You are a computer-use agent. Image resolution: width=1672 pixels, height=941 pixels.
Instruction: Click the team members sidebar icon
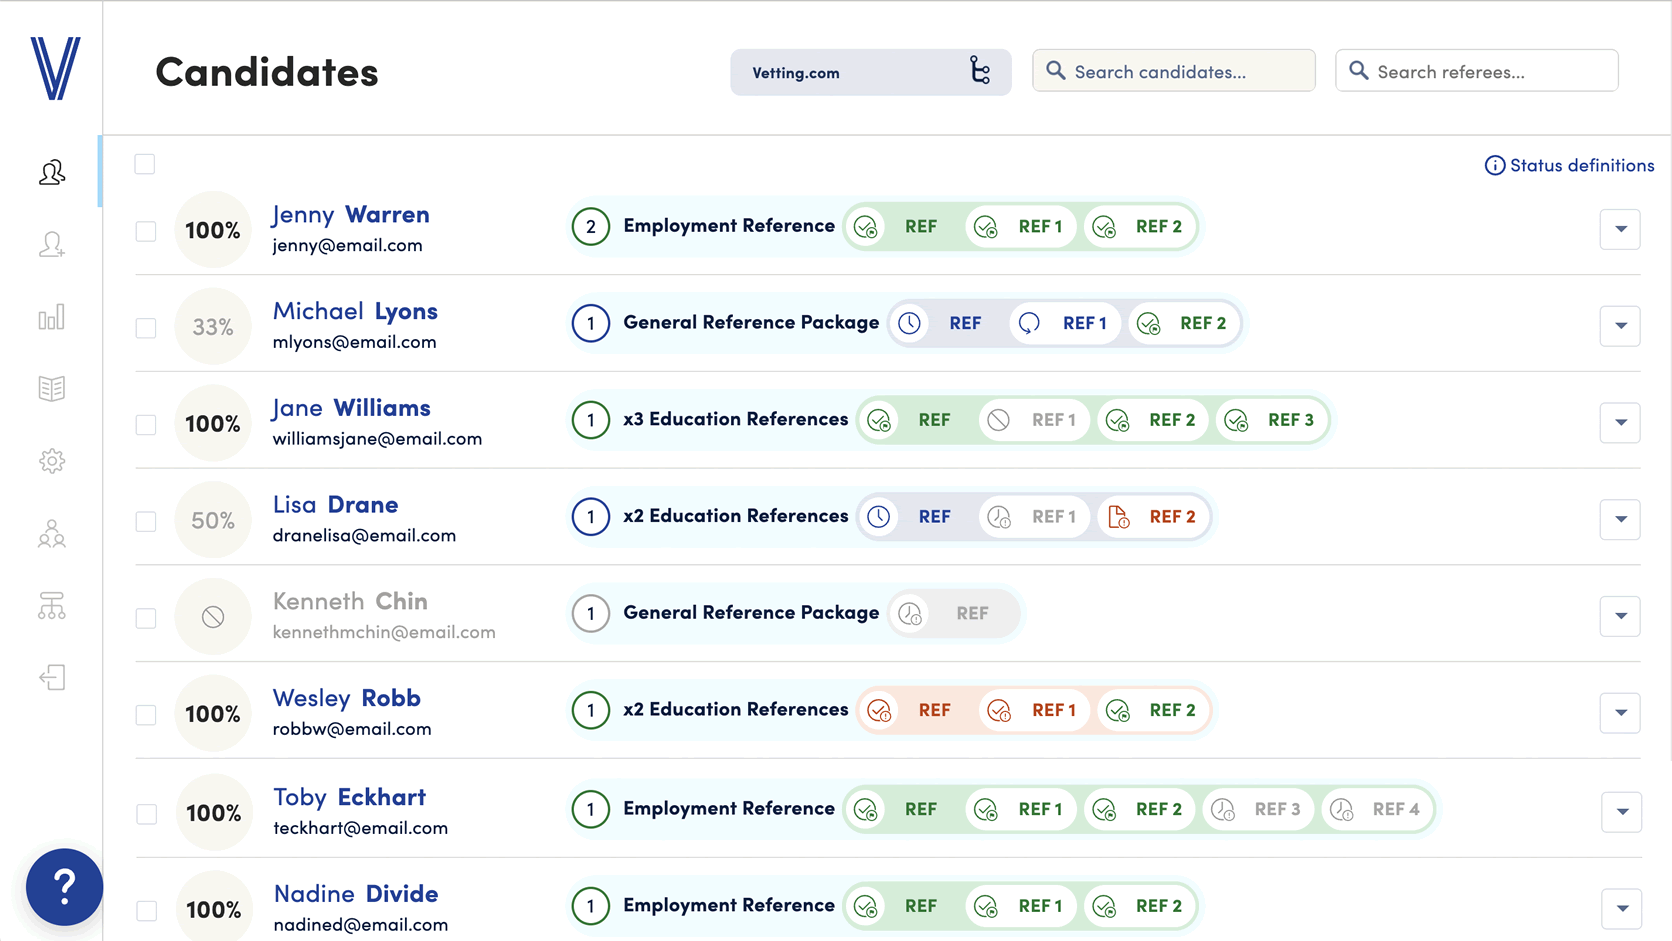click(52, 534)
